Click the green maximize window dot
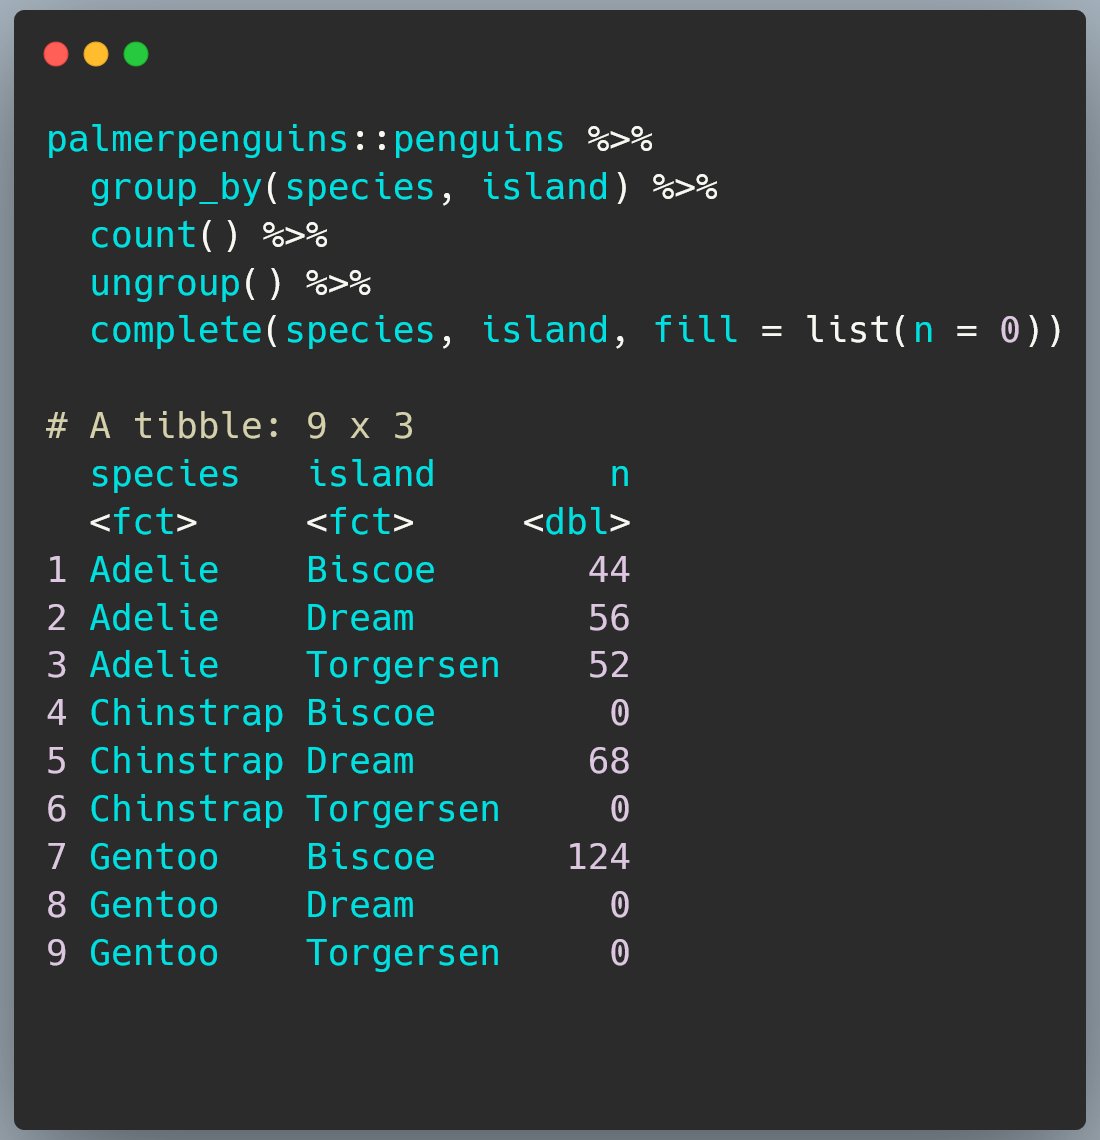 point(136,55)
